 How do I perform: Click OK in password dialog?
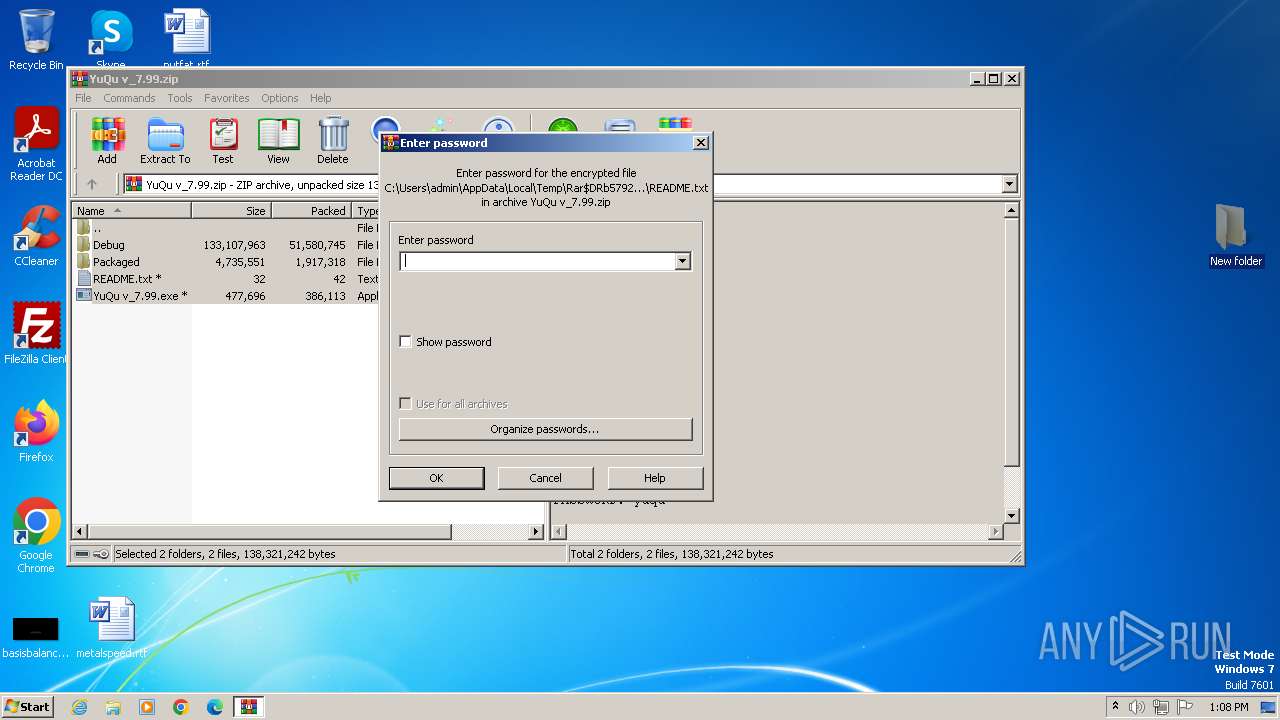pos(436,478)
